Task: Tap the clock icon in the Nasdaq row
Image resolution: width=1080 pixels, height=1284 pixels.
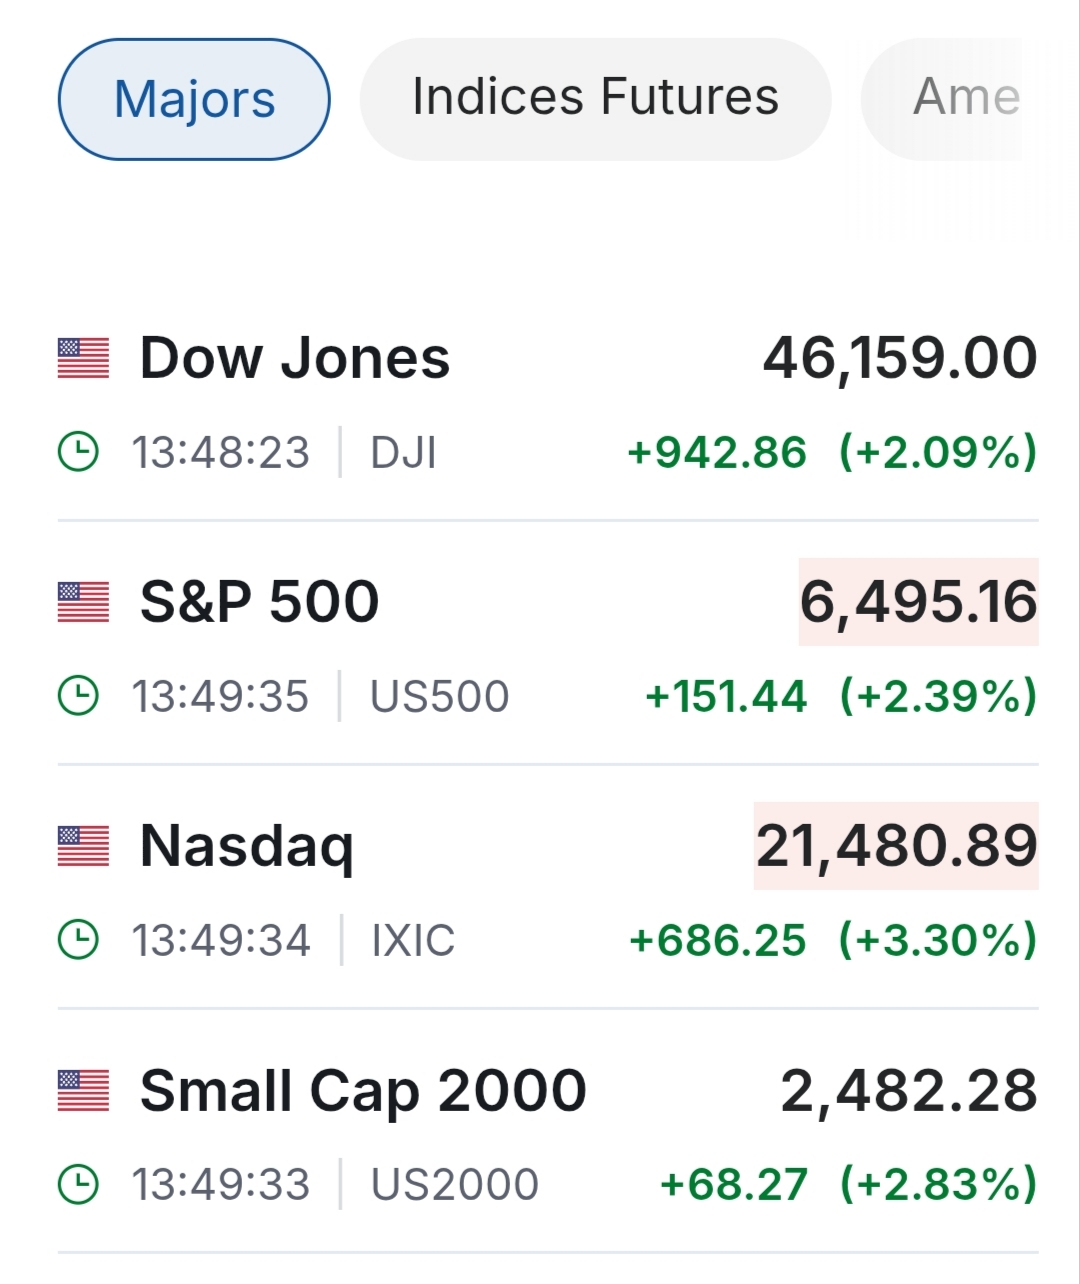Action: pyautogui.click(x=79, y=940)
